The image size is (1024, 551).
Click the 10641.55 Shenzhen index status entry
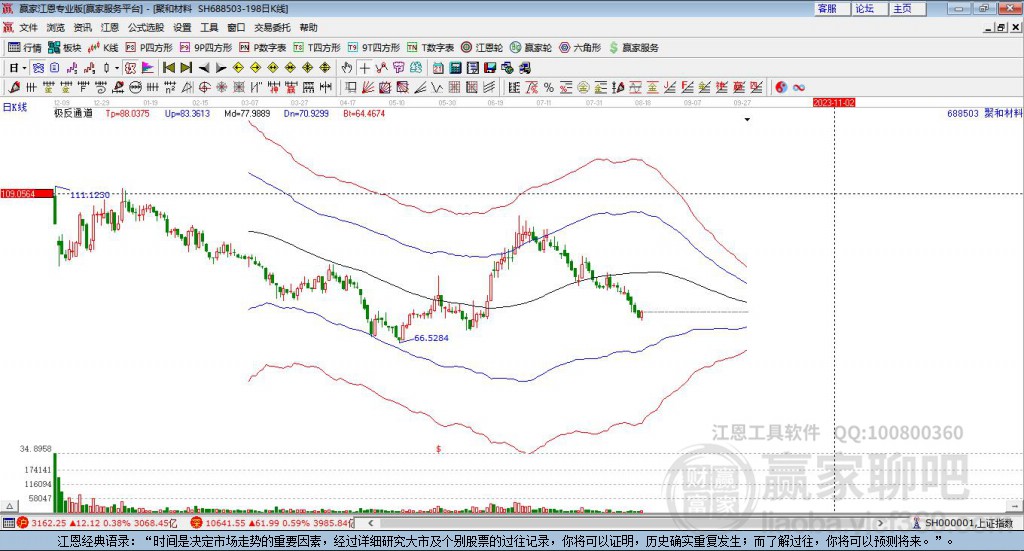coord(272,523)
